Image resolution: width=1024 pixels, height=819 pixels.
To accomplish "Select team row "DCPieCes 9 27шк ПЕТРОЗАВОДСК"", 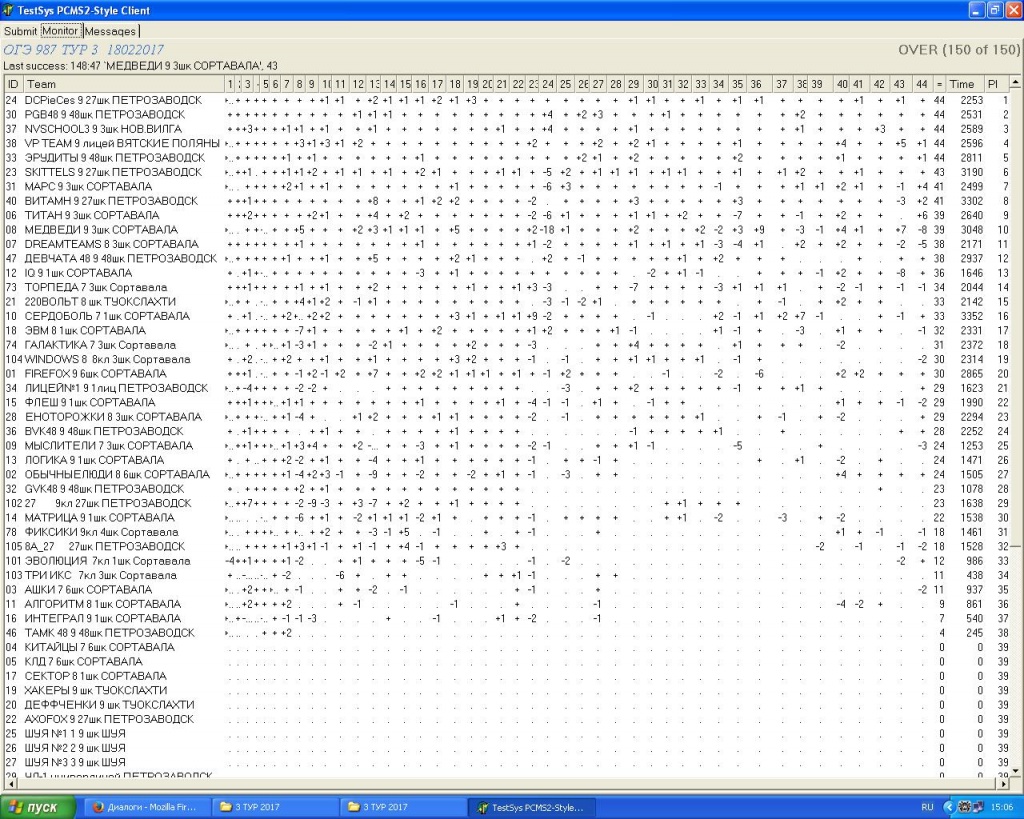I will tap(507, 101).
